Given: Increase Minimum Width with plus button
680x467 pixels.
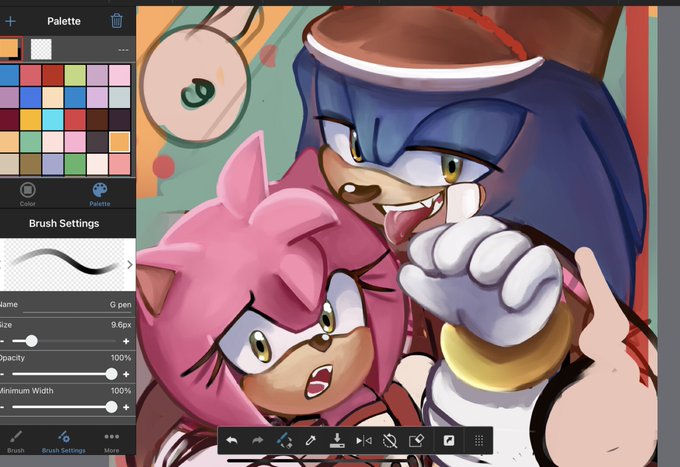Looking at the screenshot, I should pos(126,407).
